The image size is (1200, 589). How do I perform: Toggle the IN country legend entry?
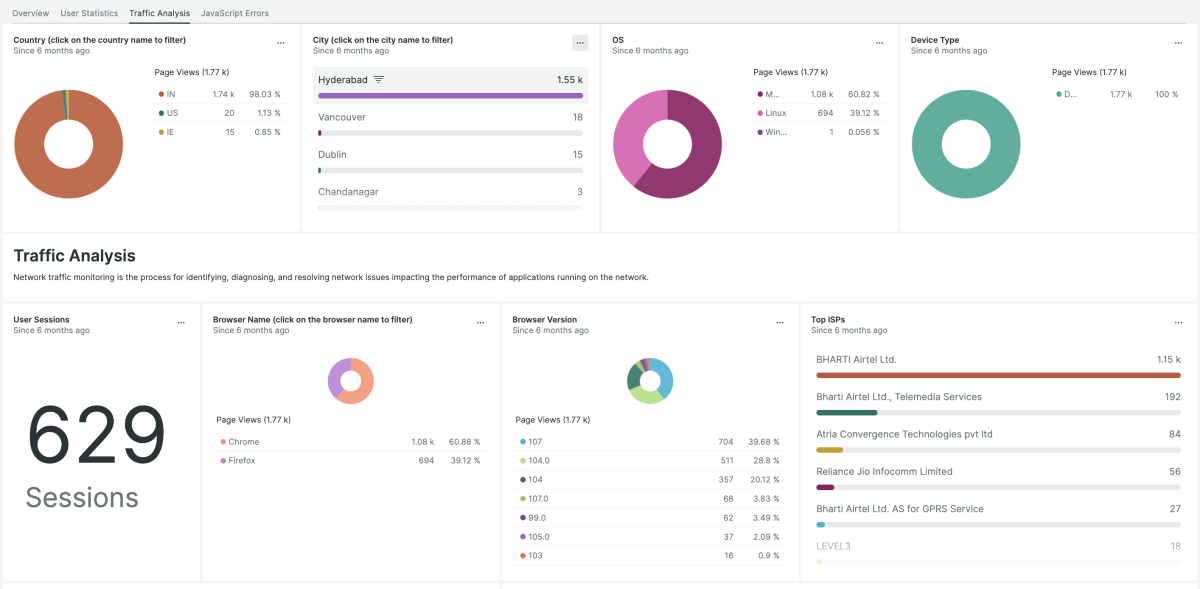171,94
